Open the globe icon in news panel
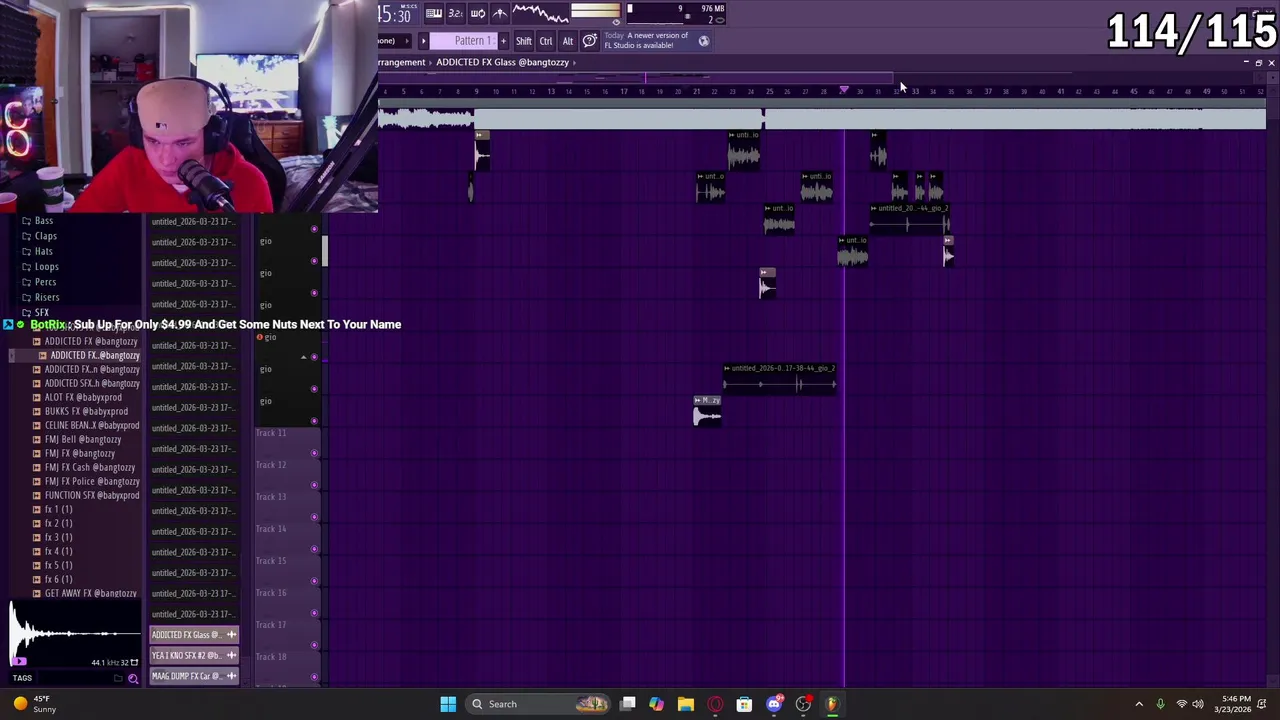Image resolution: width=1280 pixels, height=720 pixels. pos(703,41)
